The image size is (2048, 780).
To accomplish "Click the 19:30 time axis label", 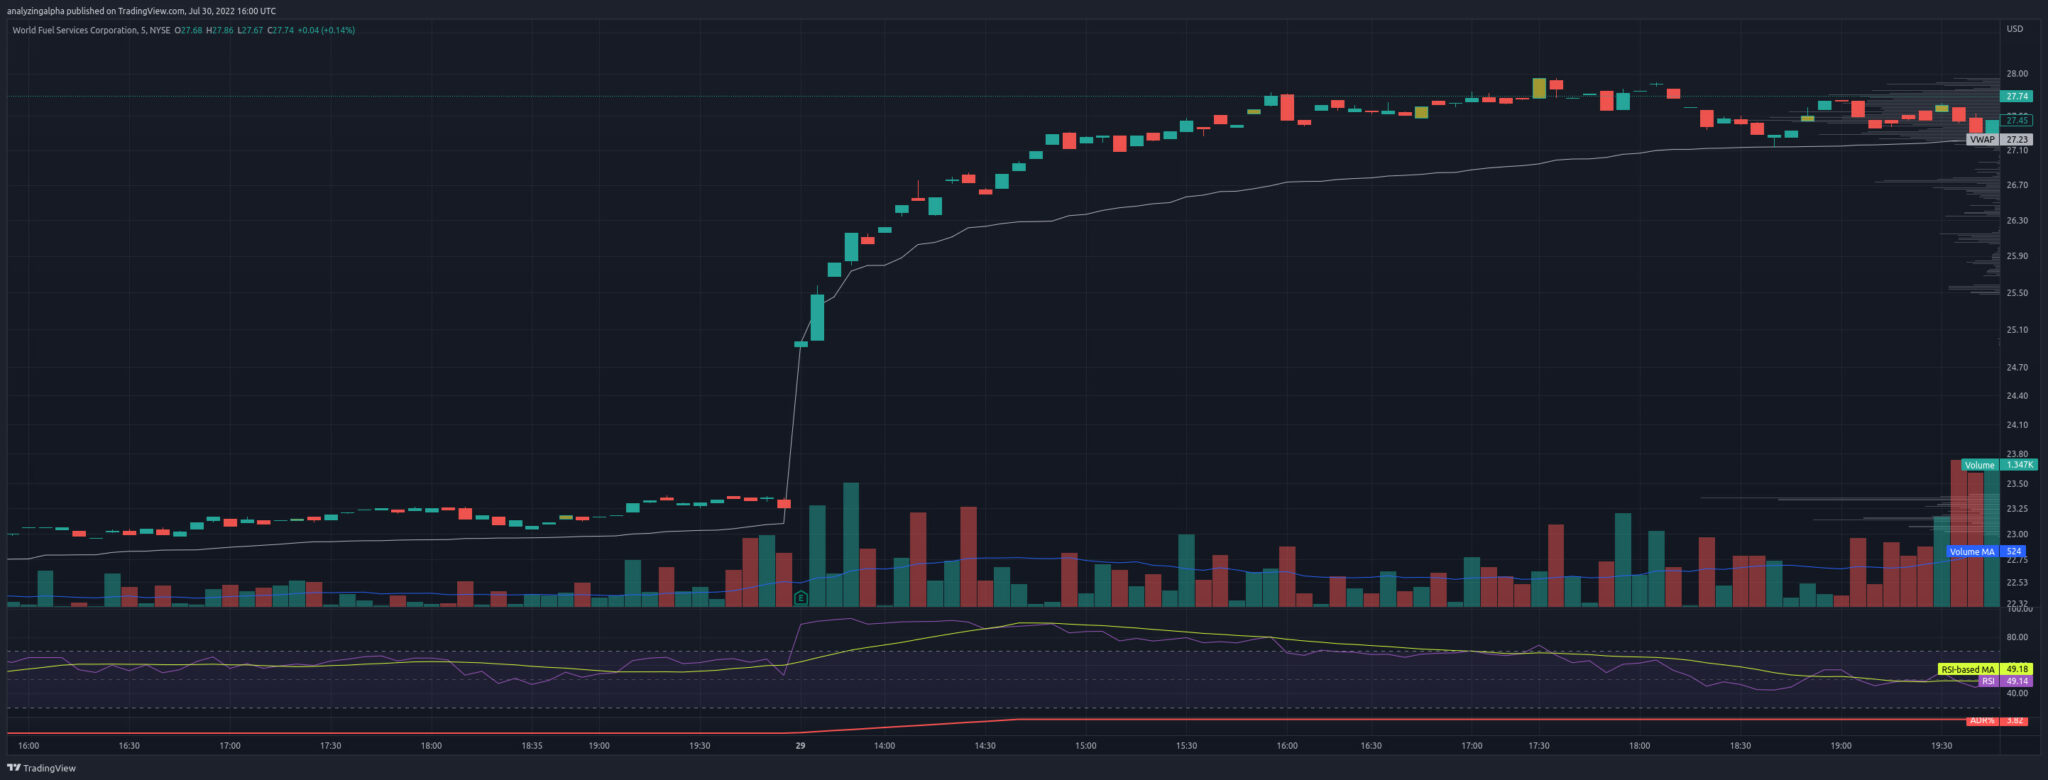I will tap(1941, 746).
